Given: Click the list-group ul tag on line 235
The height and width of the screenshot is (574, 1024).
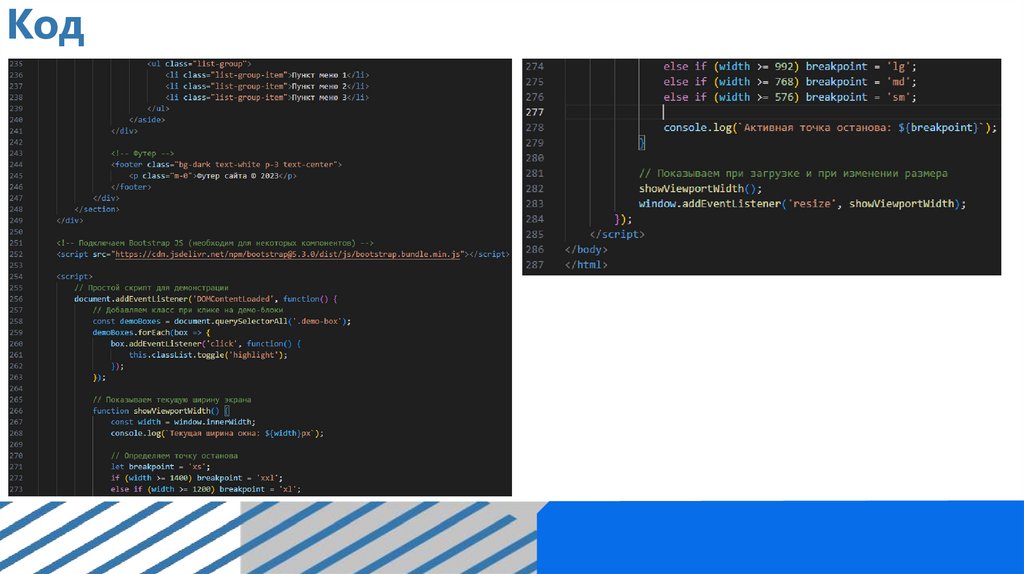Looking at the screenshot, I should (199, 64).
